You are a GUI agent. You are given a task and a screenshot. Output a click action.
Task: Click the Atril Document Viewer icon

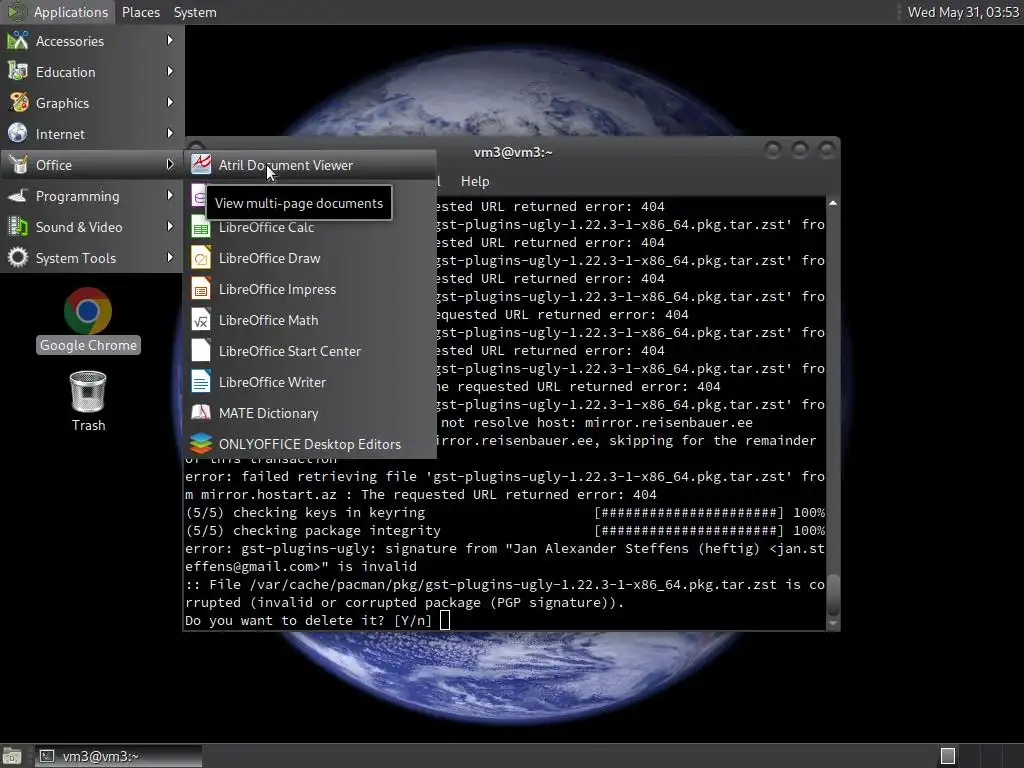coord(200,165)
